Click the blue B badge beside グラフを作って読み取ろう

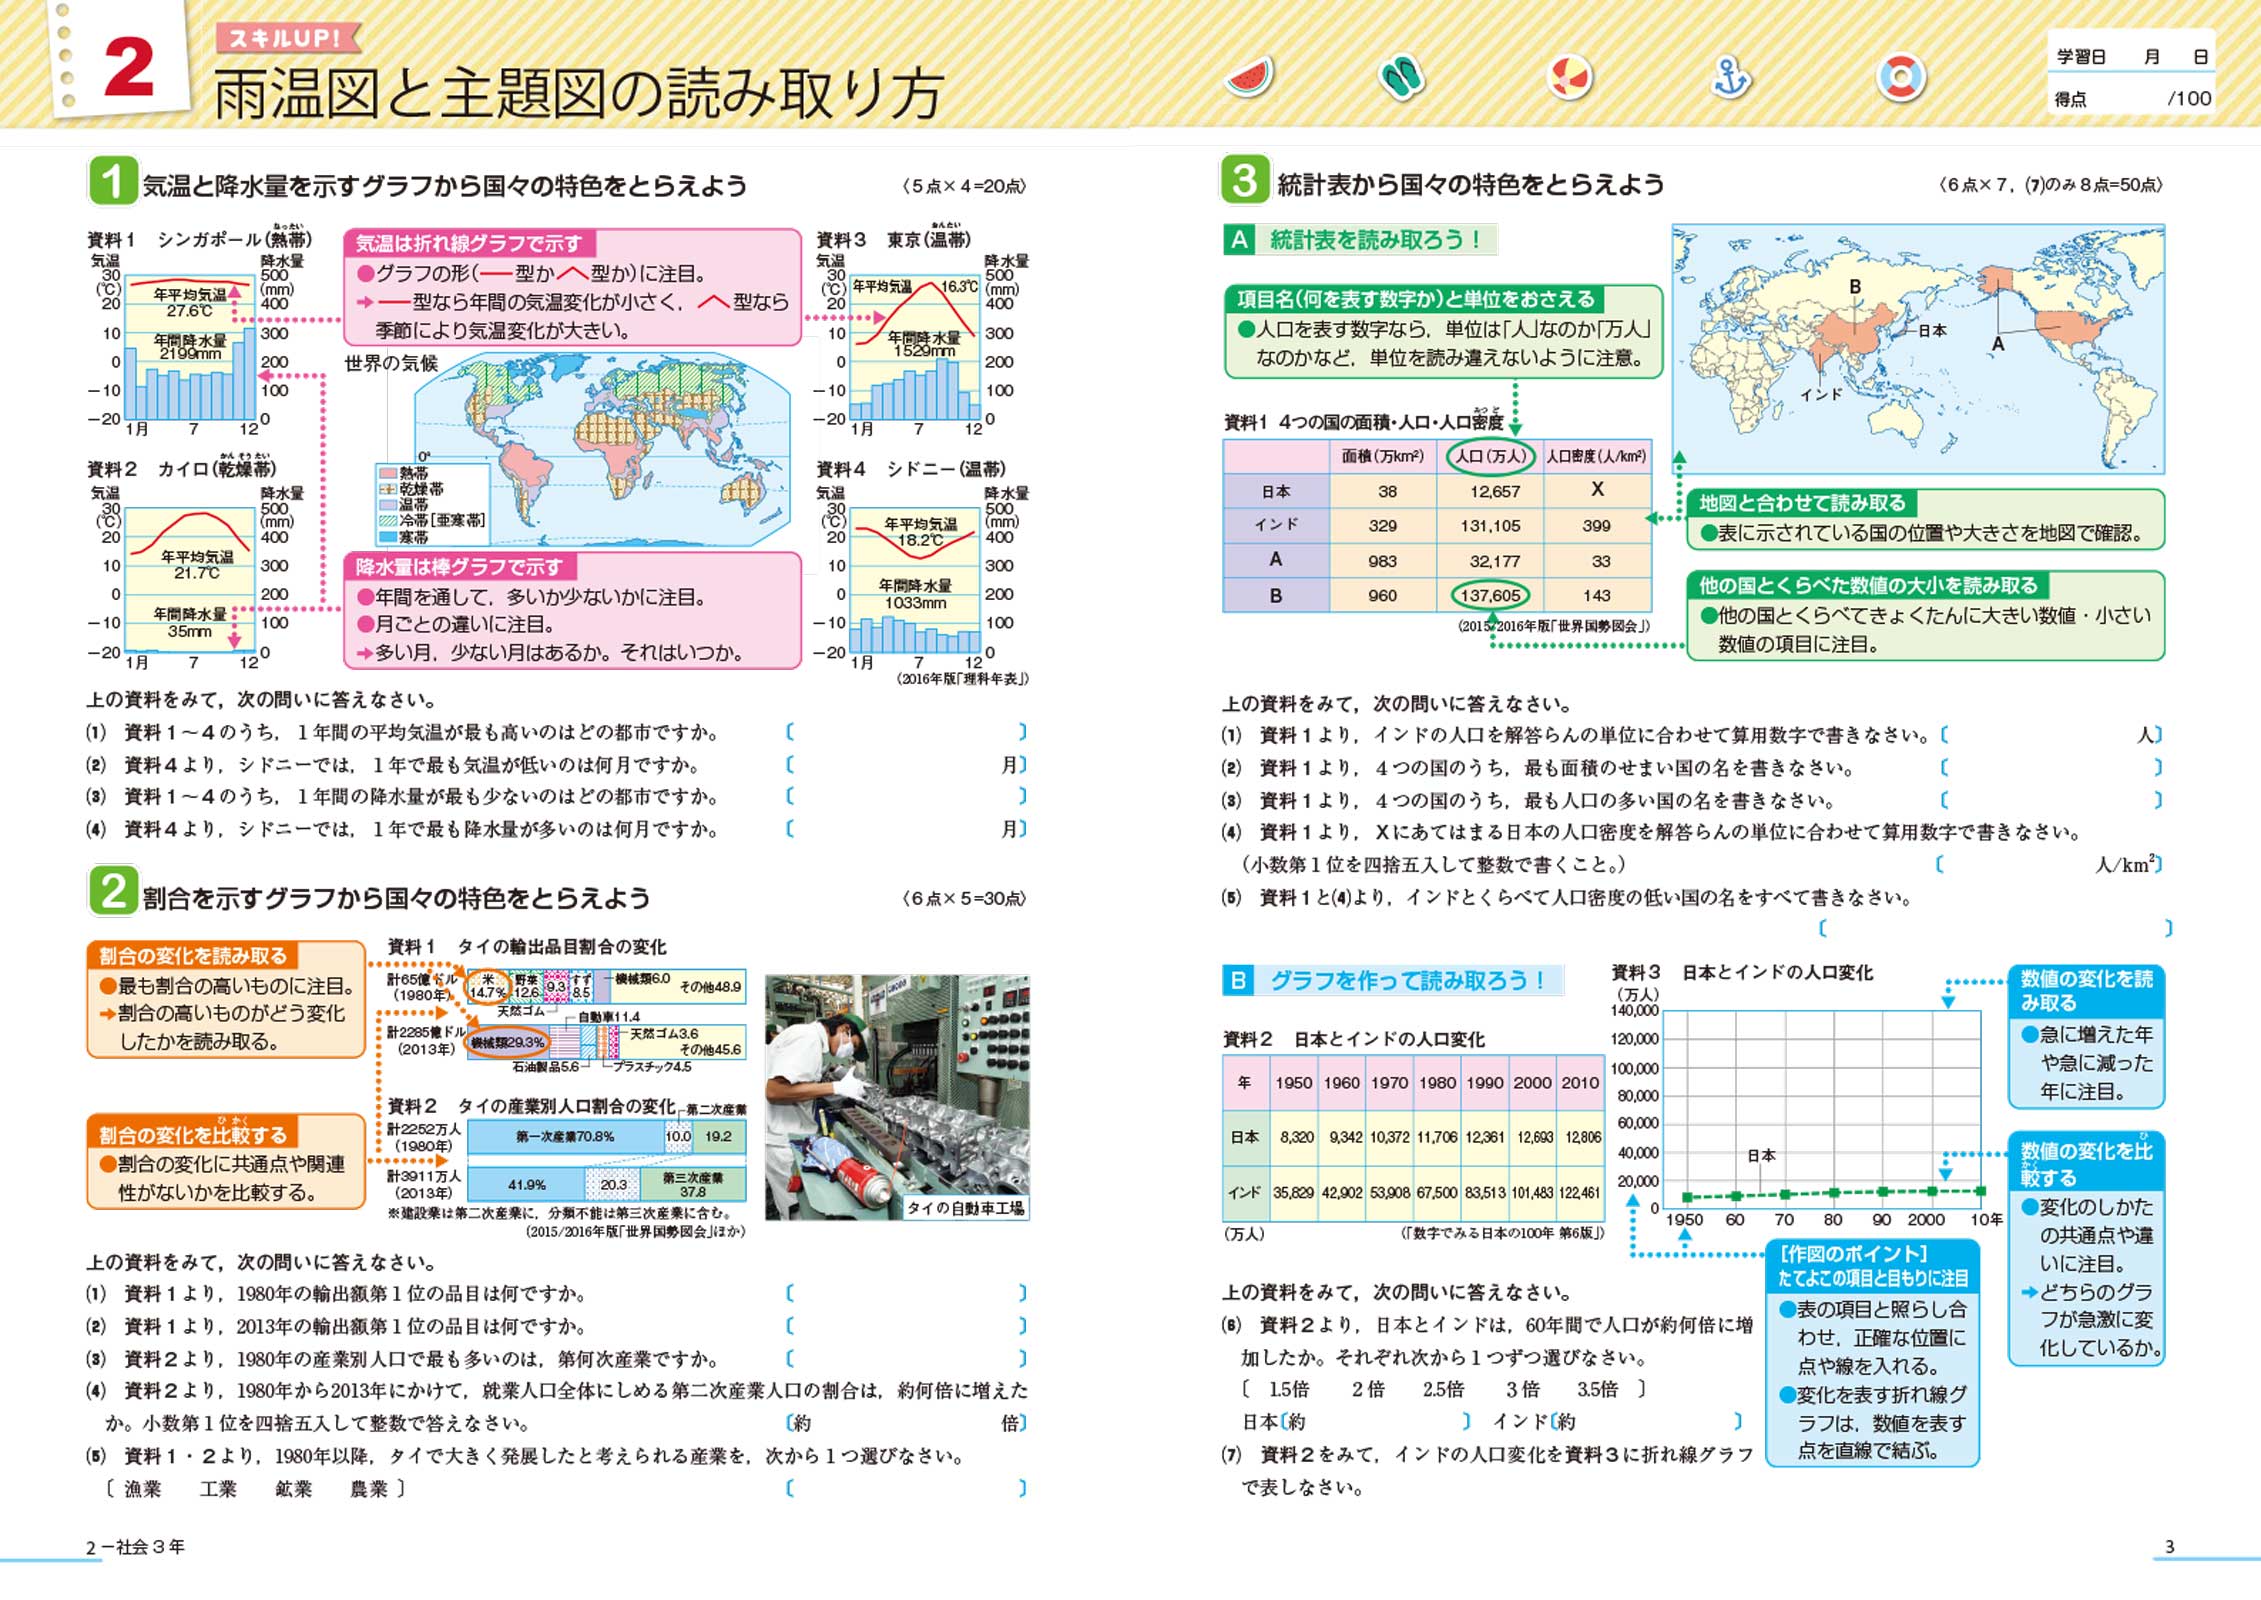tap(1238, 980)
